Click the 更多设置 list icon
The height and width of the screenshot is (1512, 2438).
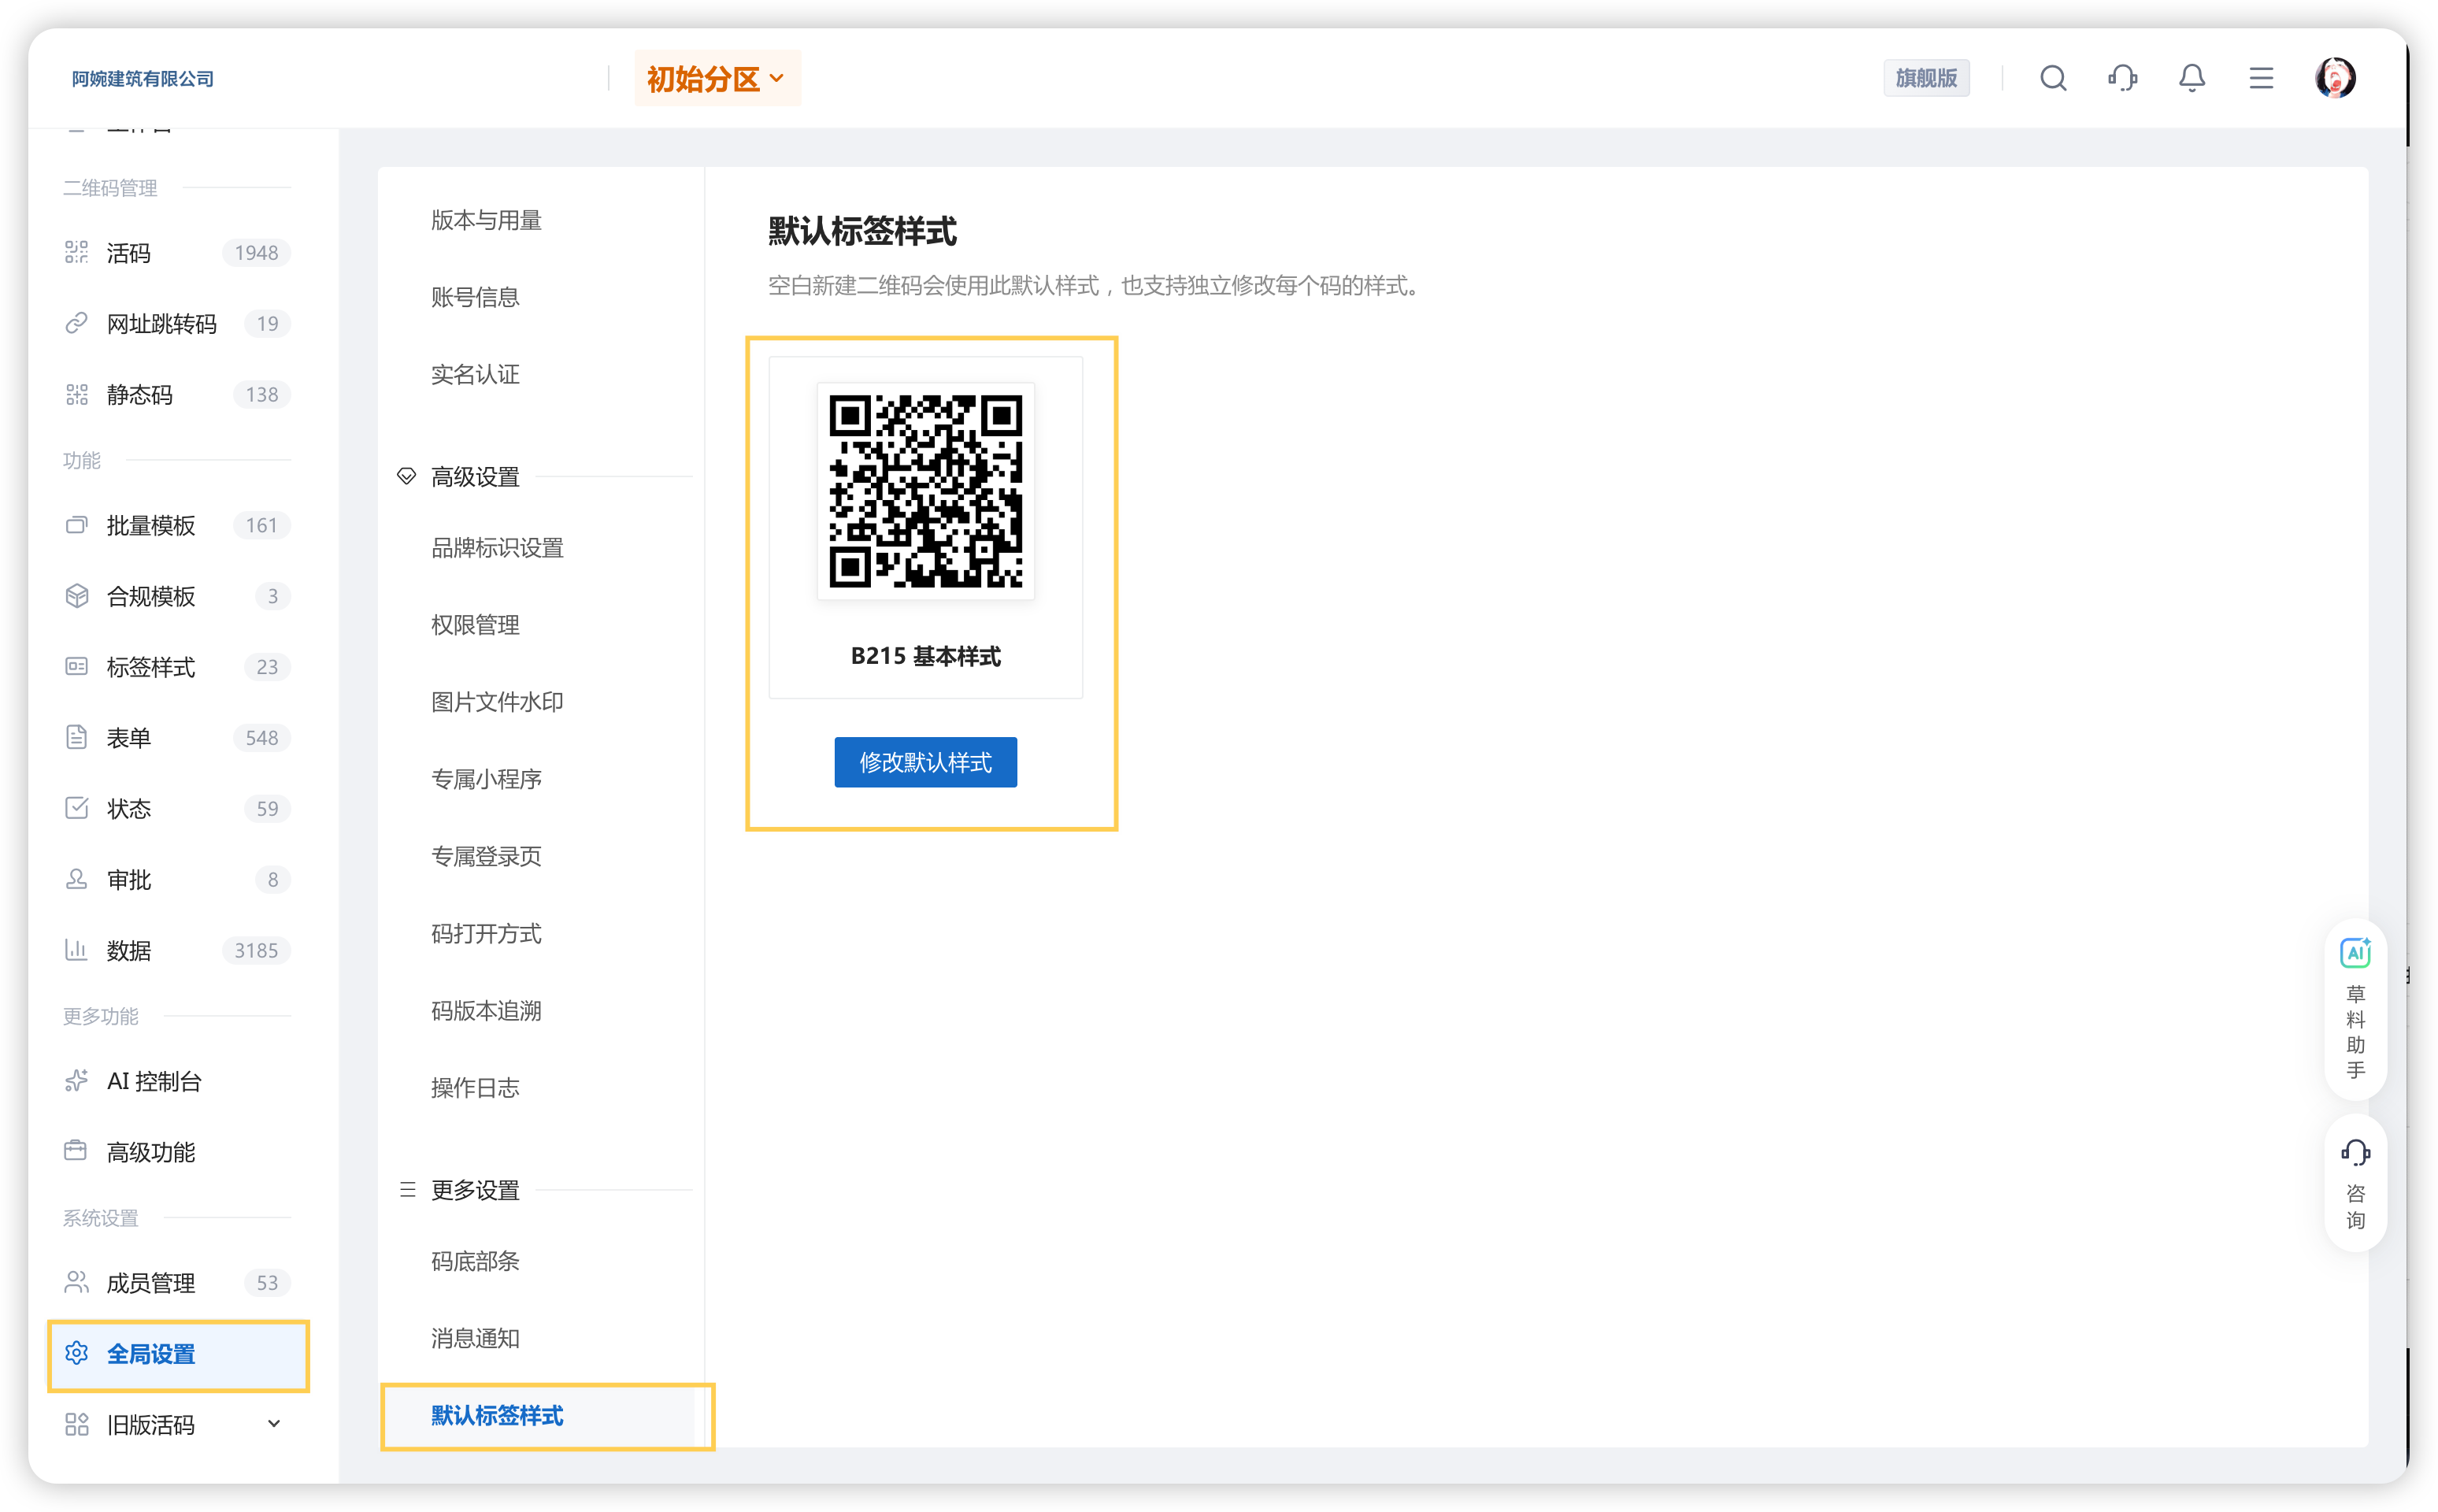(x=407, y=1189)
